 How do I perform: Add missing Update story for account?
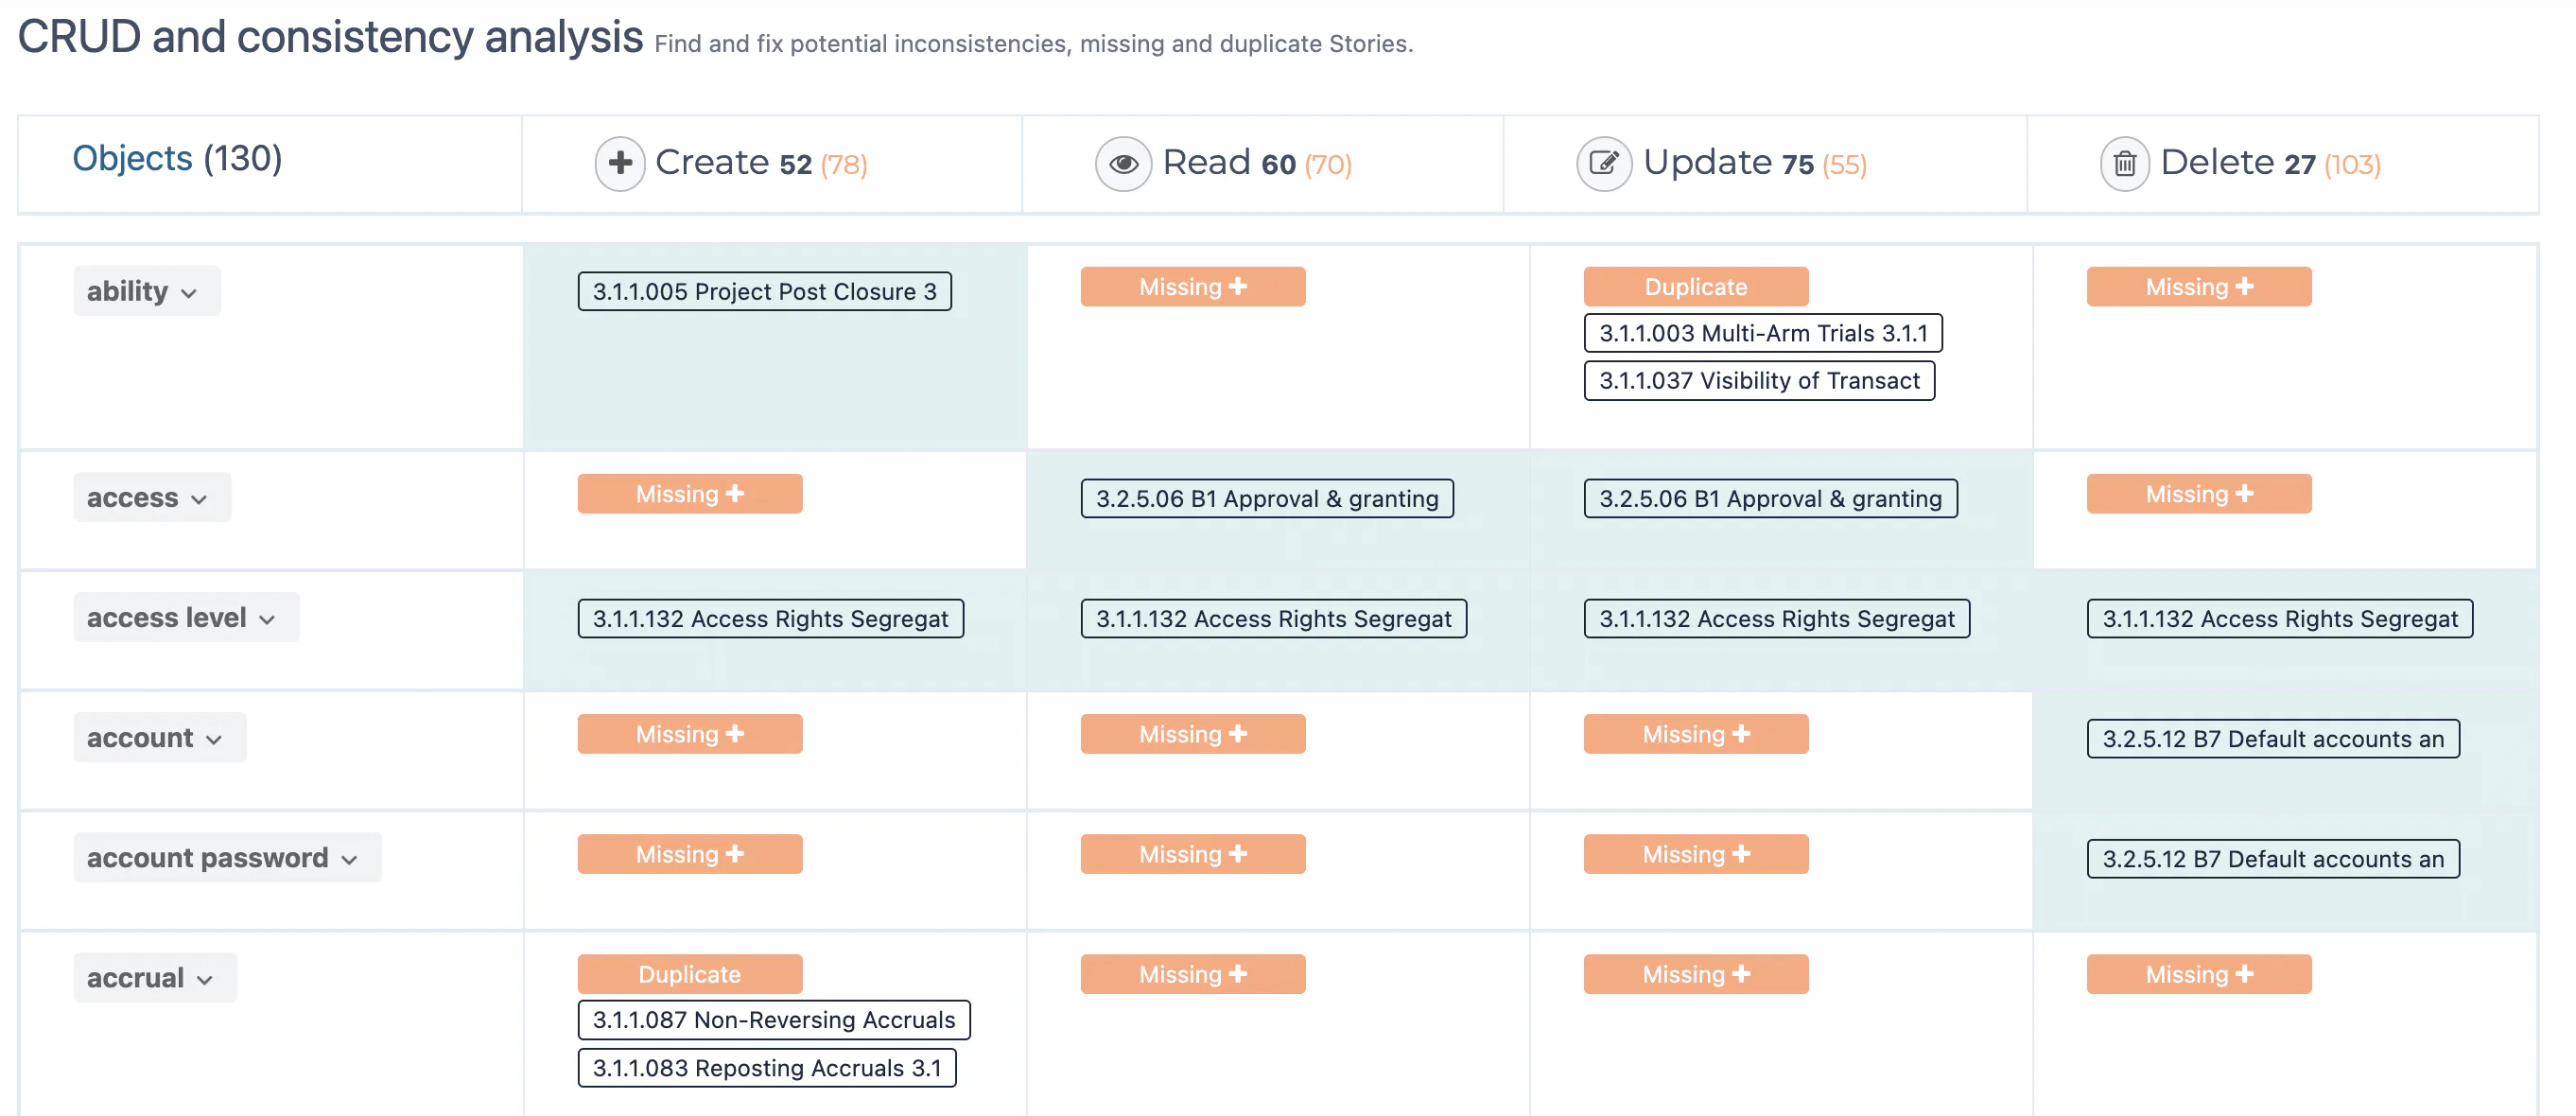(x=1695, y=734)
